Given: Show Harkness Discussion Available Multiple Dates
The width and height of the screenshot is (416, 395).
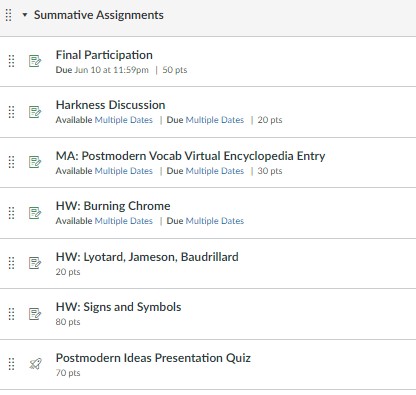Looking at the screenshot, I should click(124, 120).
